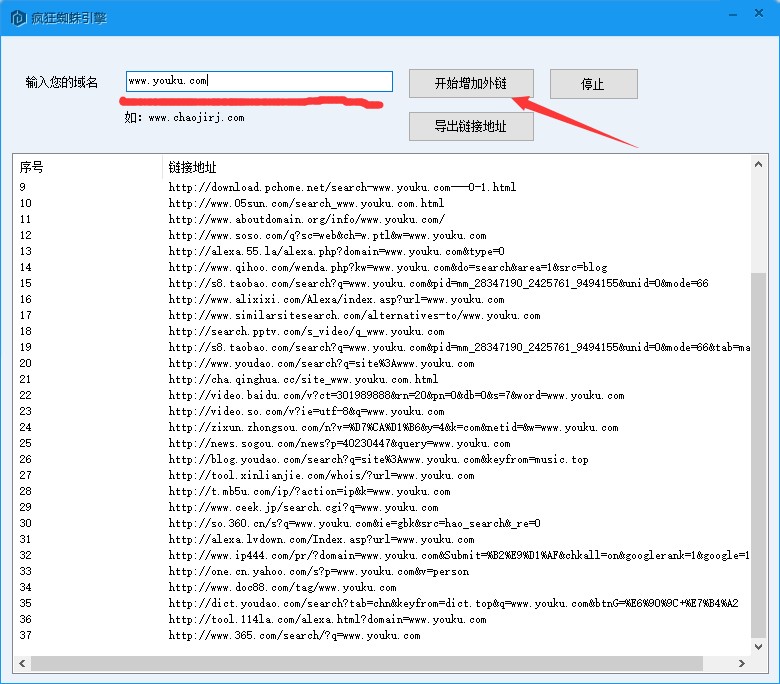Select row 23 video.so.com link
This screenshot has width=780, height=684.
[x=306, y=411]
